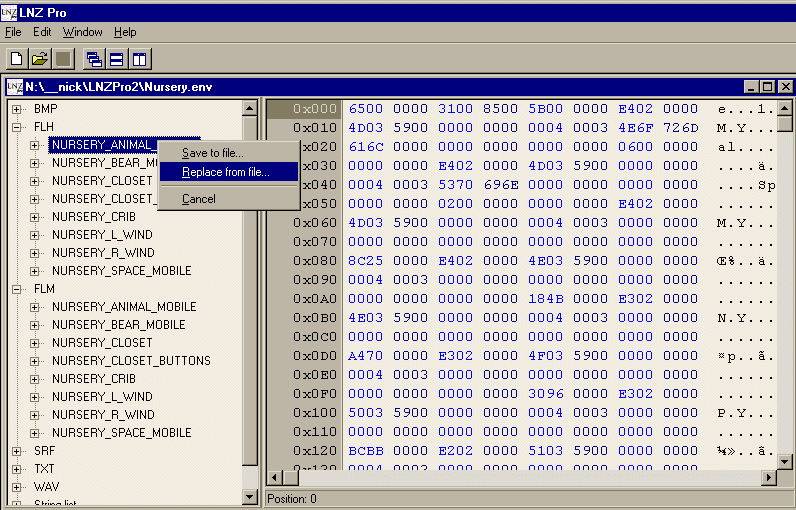Click the hex view scroll-down arrow
The width and height of the screenshot is (796, 510).
click(770, 478)
